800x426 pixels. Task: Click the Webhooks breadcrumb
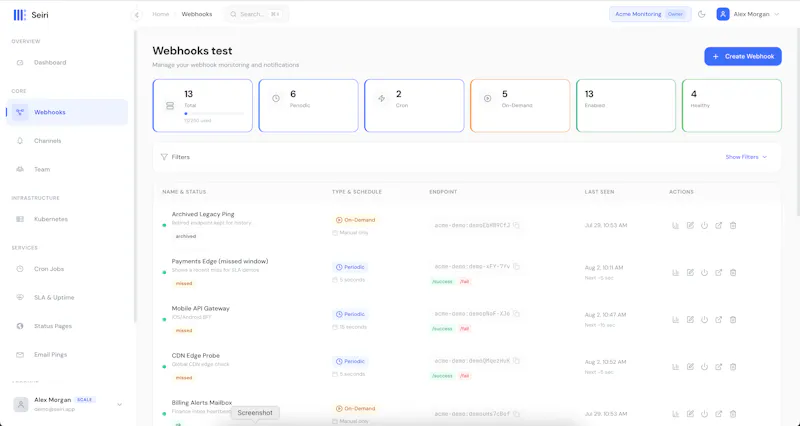(x=197, y=14)
